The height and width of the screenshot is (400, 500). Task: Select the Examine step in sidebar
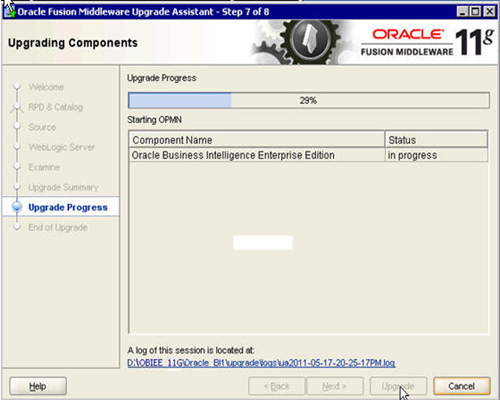tap(44, 167)
